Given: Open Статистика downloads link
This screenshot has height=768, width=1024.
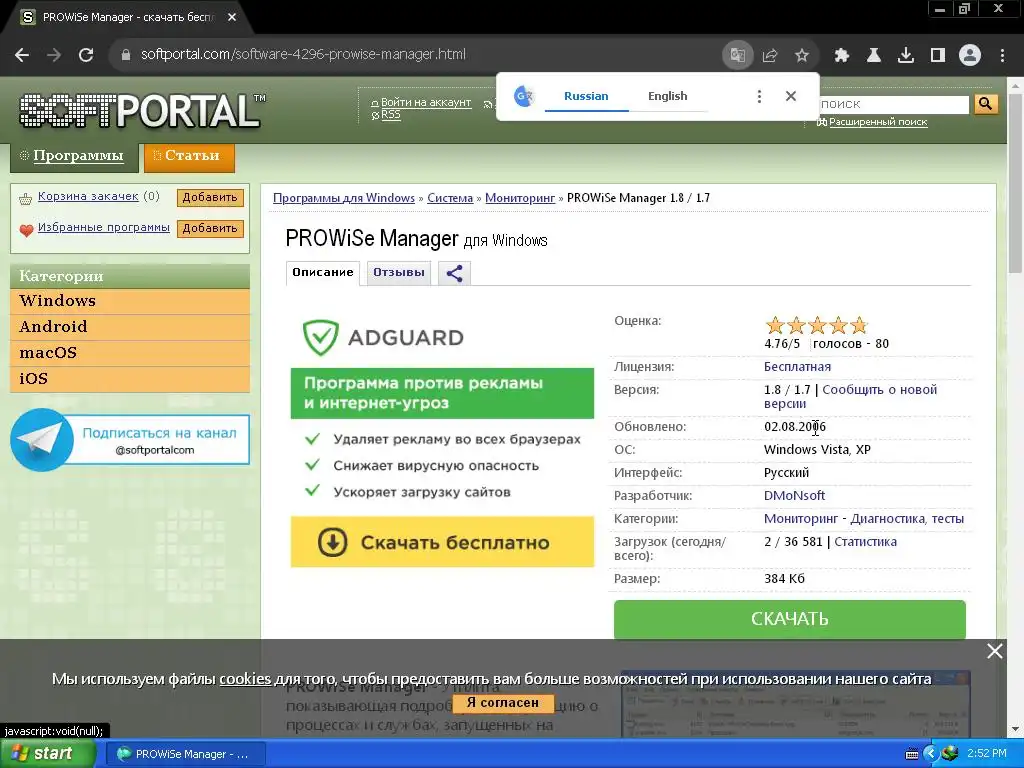Looking at the screenshot, I should click(865, 541).
